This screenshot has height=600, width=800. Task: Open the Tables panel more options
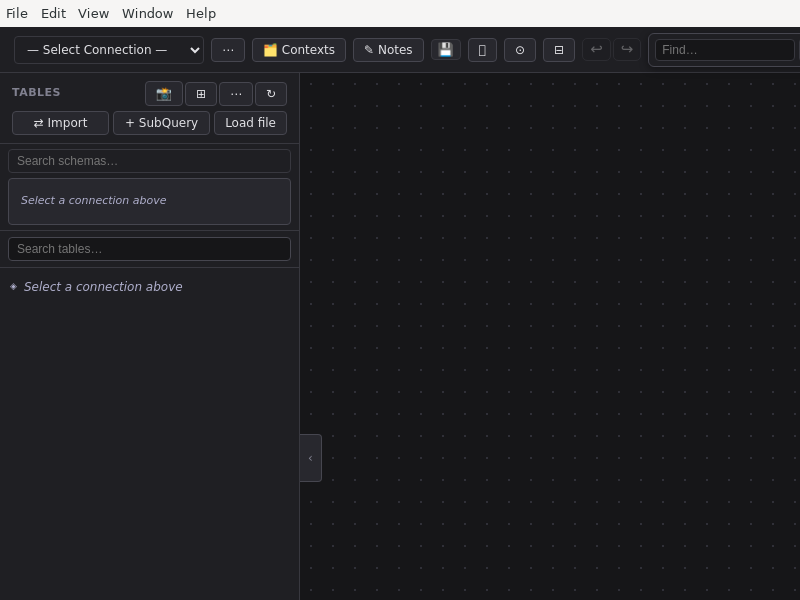pos(236,94)
